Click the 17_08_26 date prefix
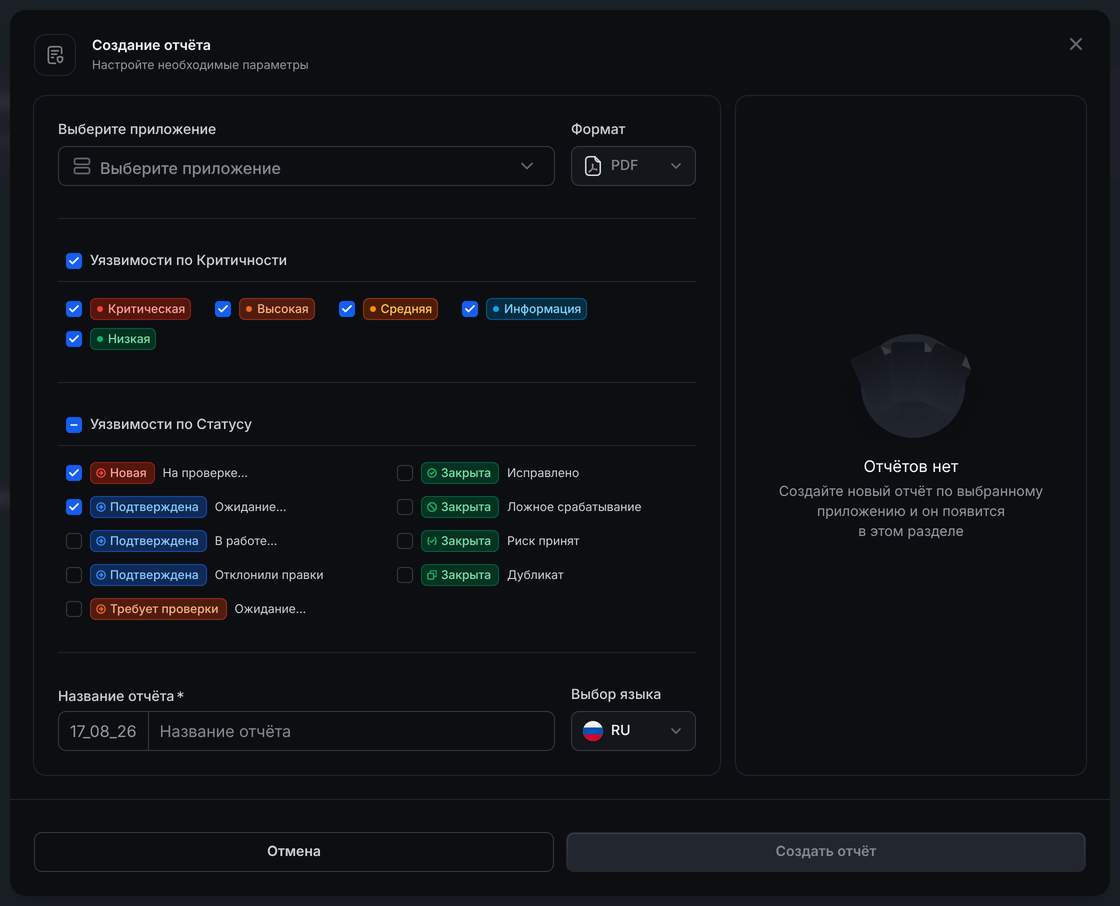 coord(103,732)
